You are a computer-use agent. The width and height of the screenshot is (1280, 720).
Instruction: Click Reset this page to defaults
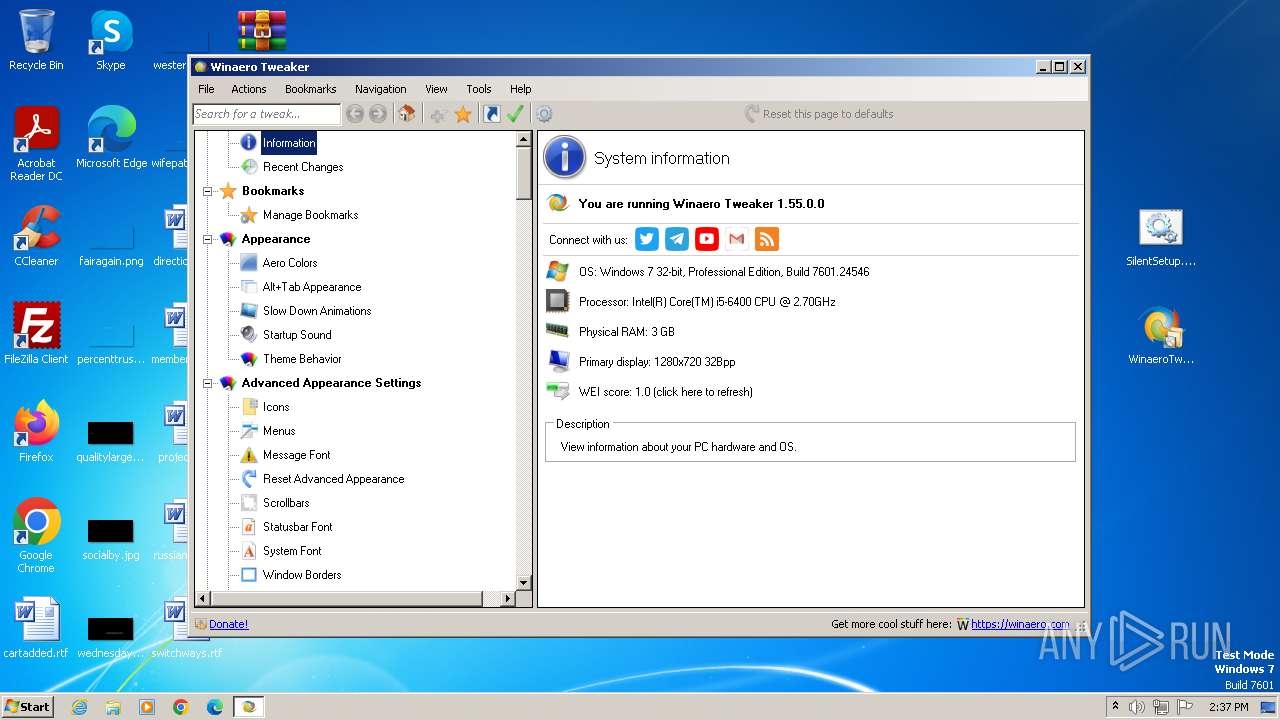(819, 114)
